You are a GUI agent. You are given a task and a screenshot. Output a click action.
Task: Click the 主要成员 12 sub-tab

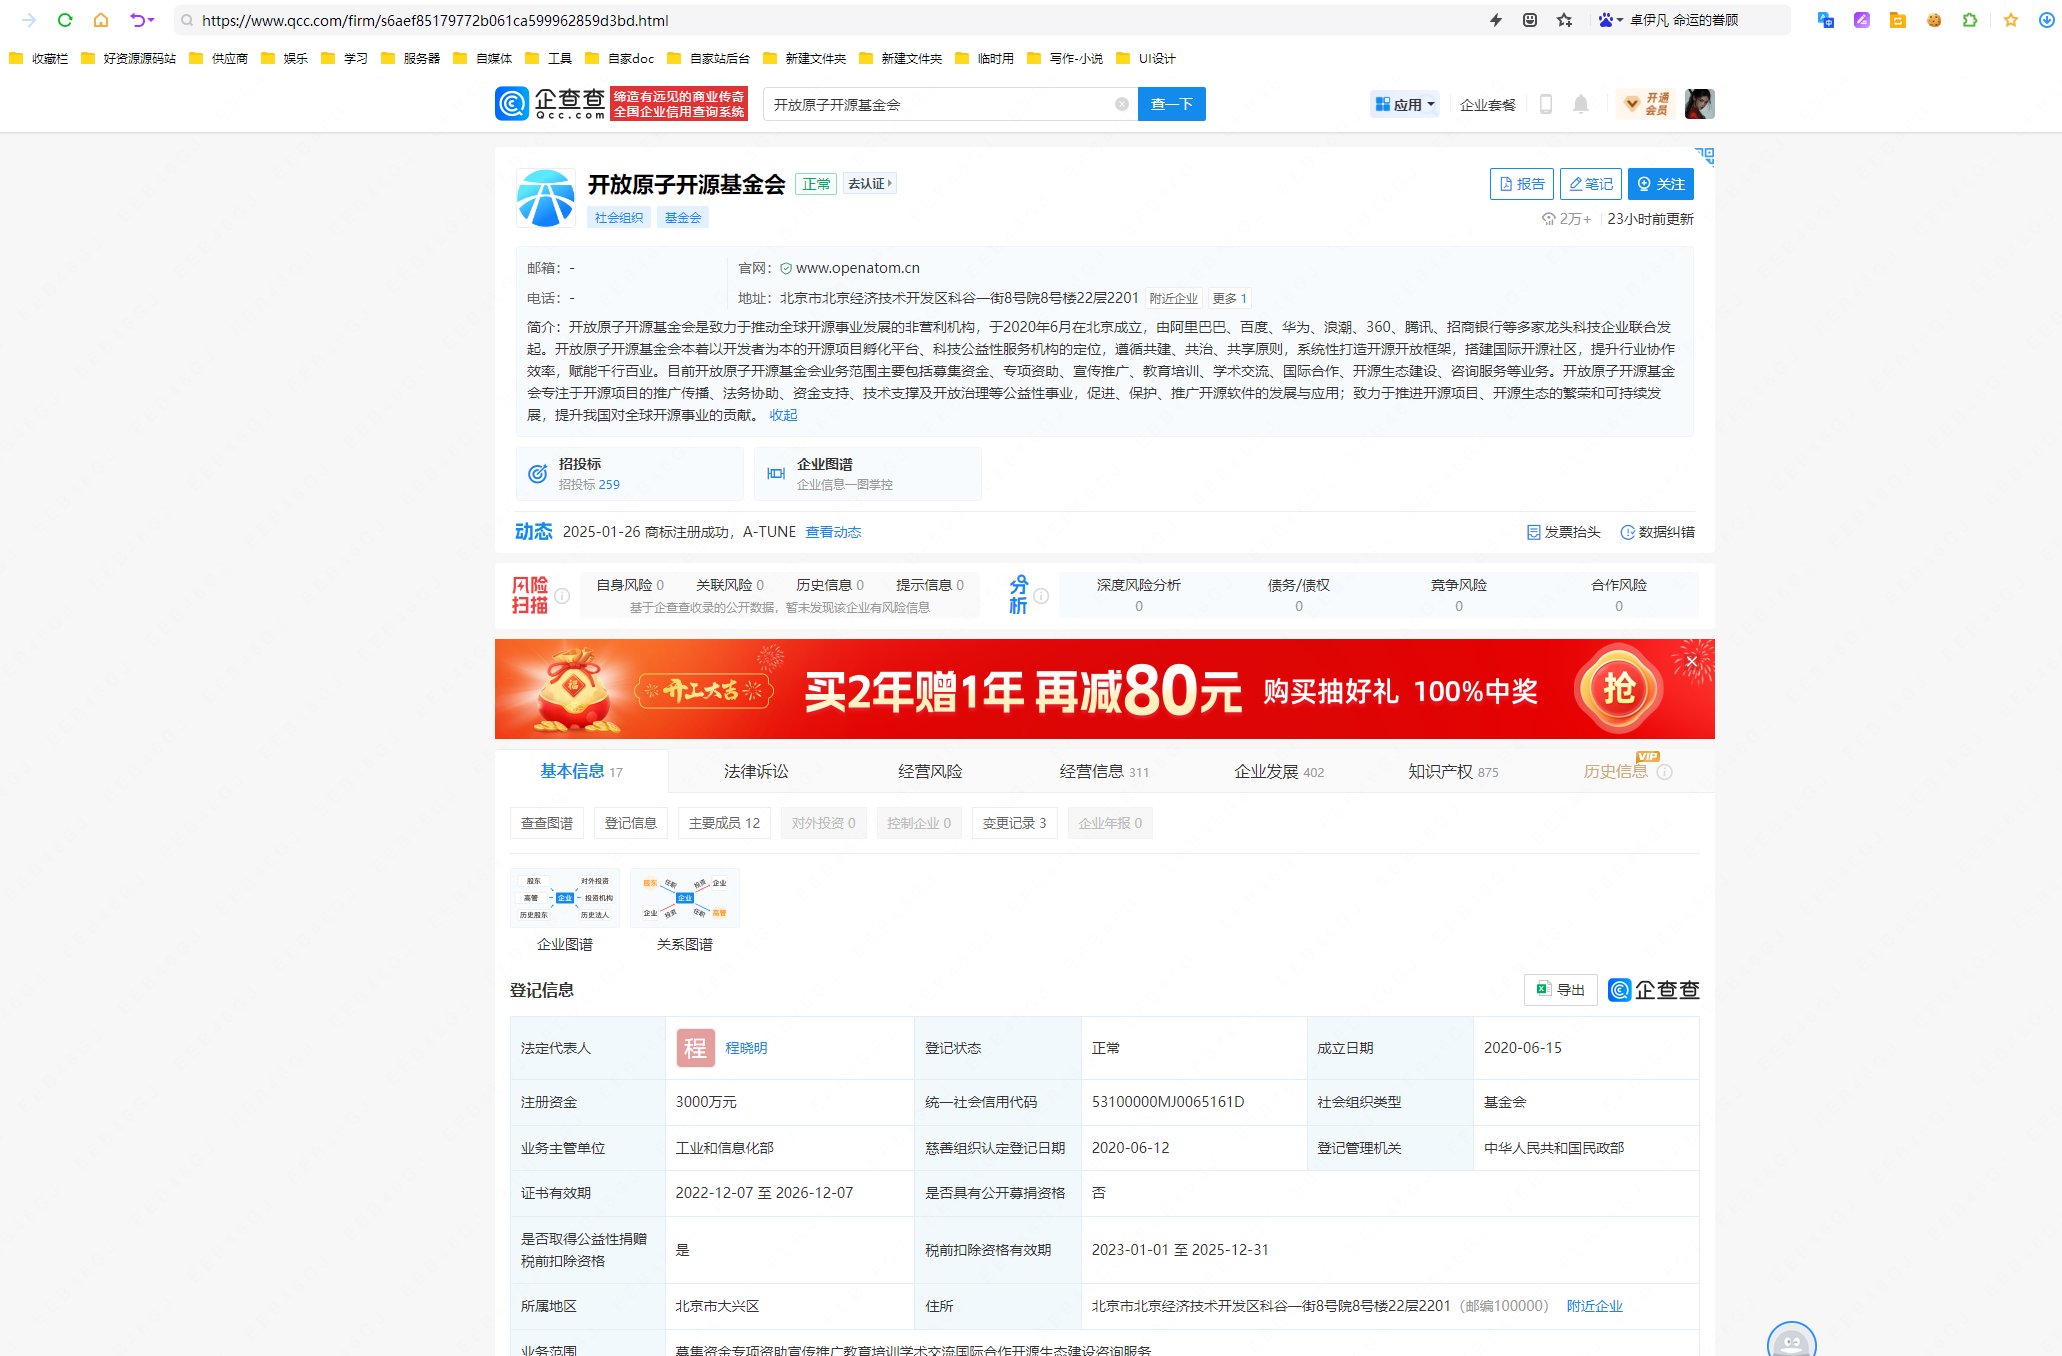tap(724, 823)
